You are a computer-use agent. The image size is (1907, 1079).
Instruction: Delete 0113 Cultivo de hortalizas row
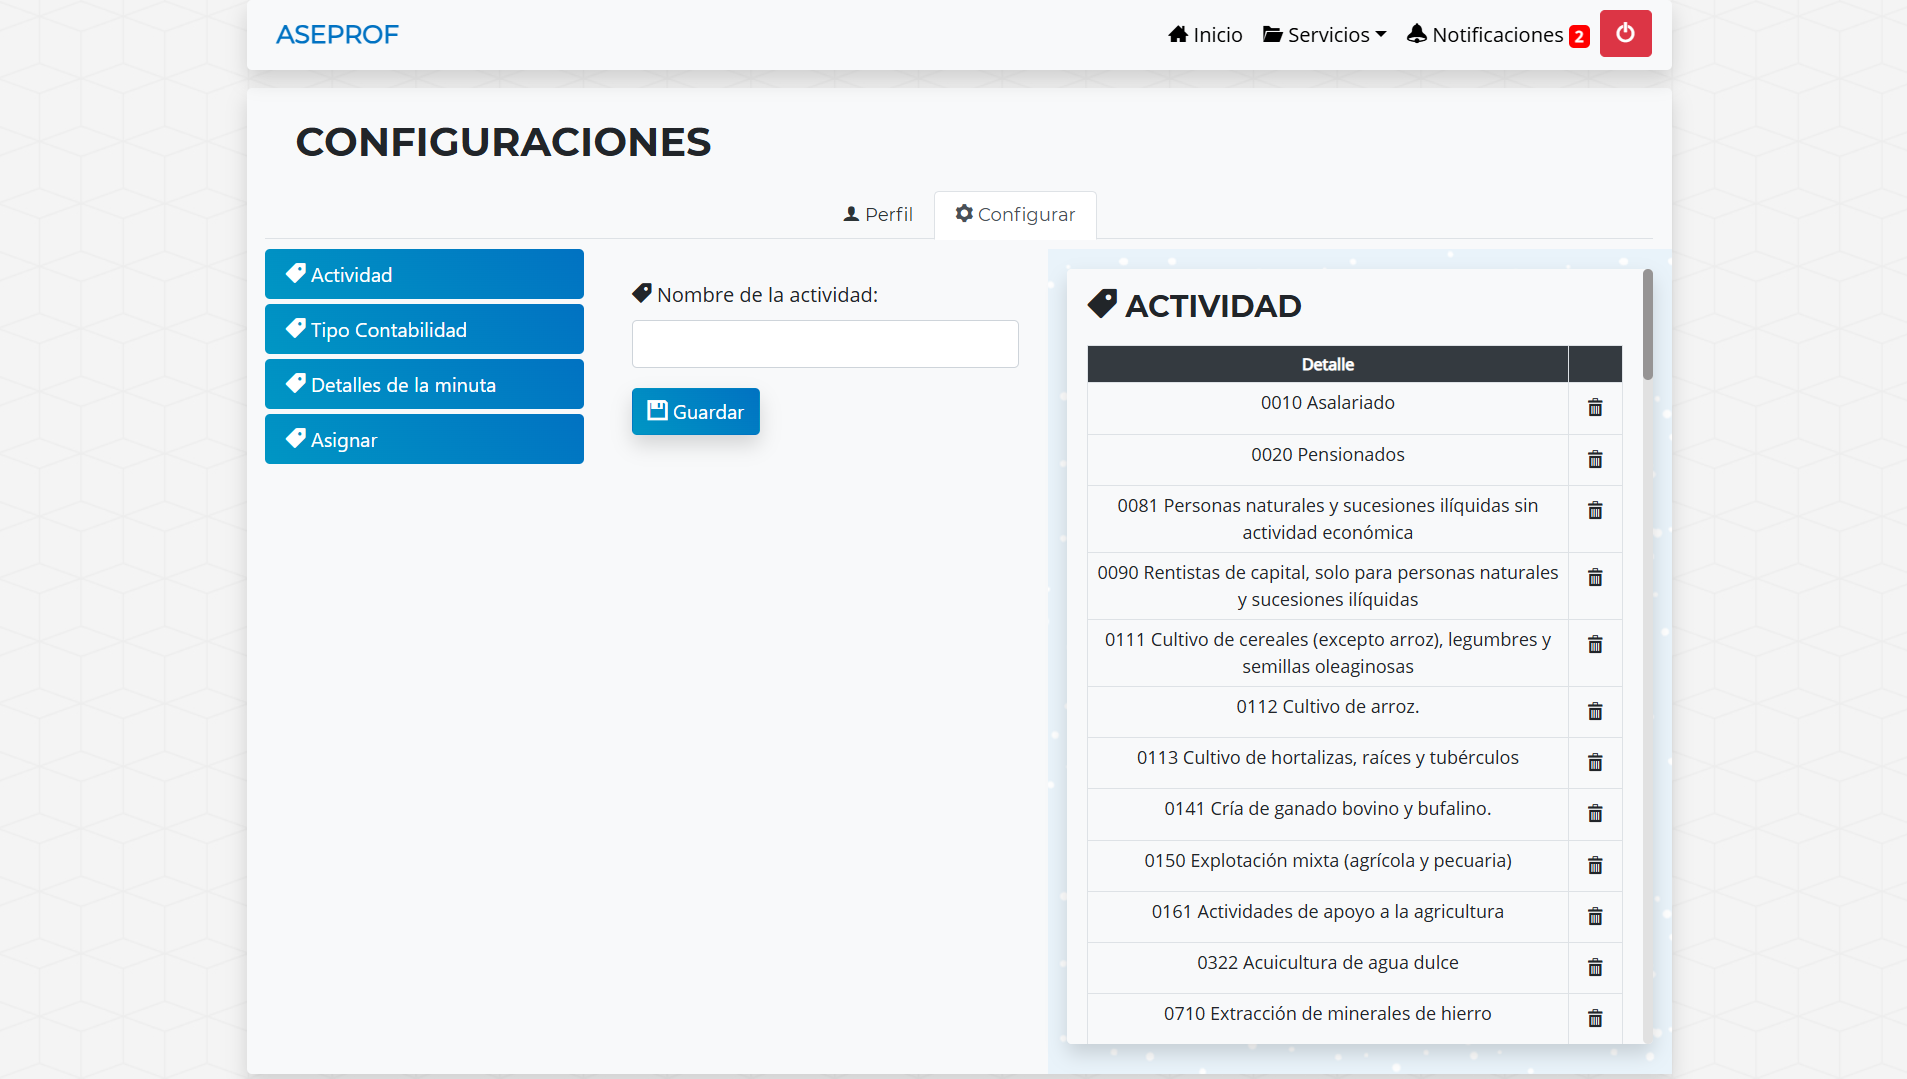pyautogui.click(x=1595, y=762)
